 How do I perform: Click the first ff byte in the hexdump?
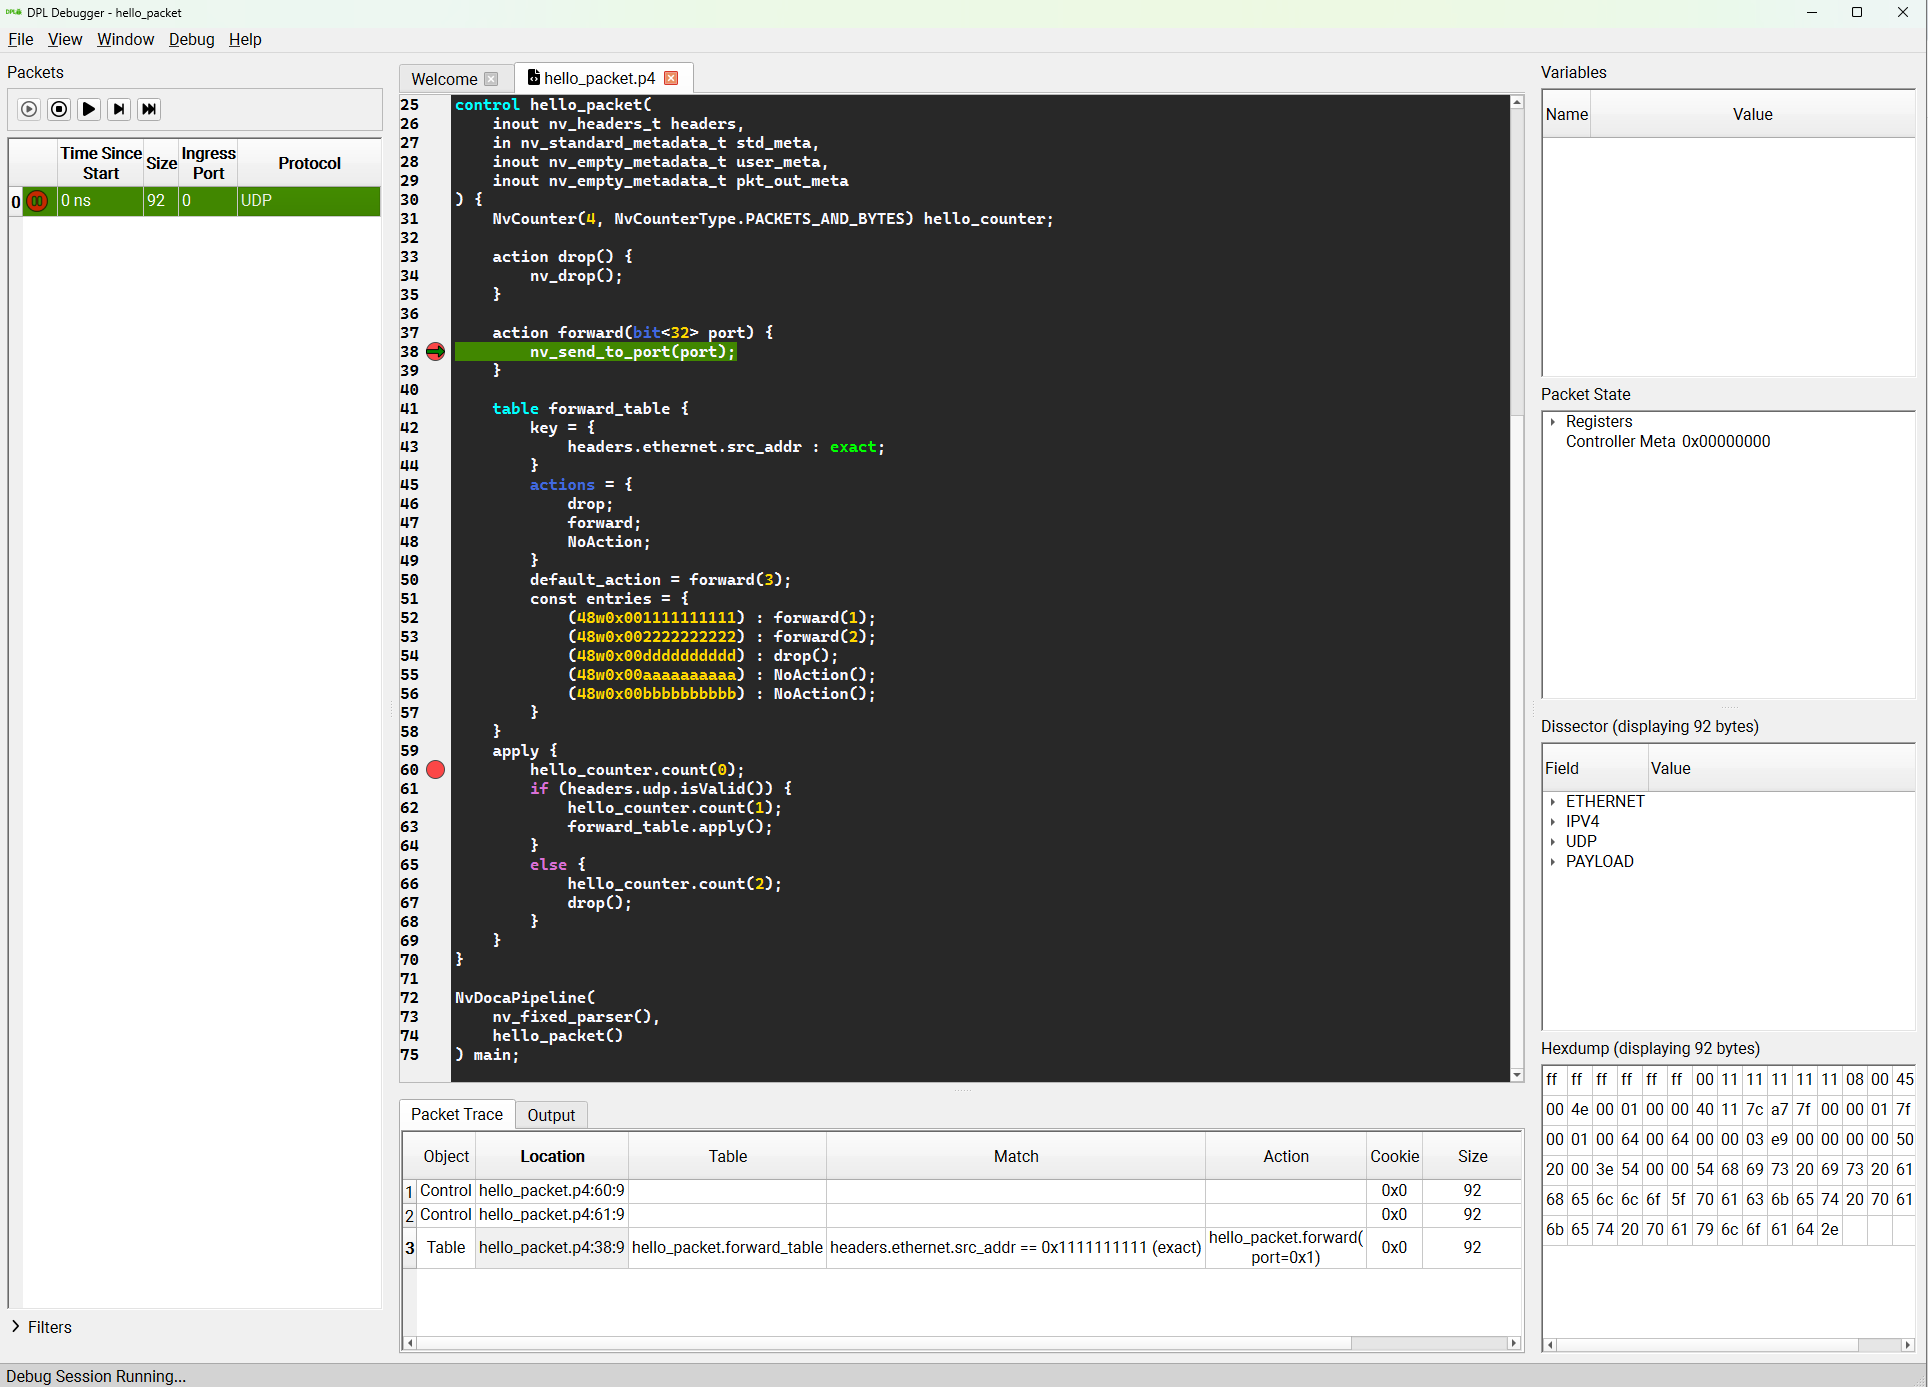click(1553, 1079)
